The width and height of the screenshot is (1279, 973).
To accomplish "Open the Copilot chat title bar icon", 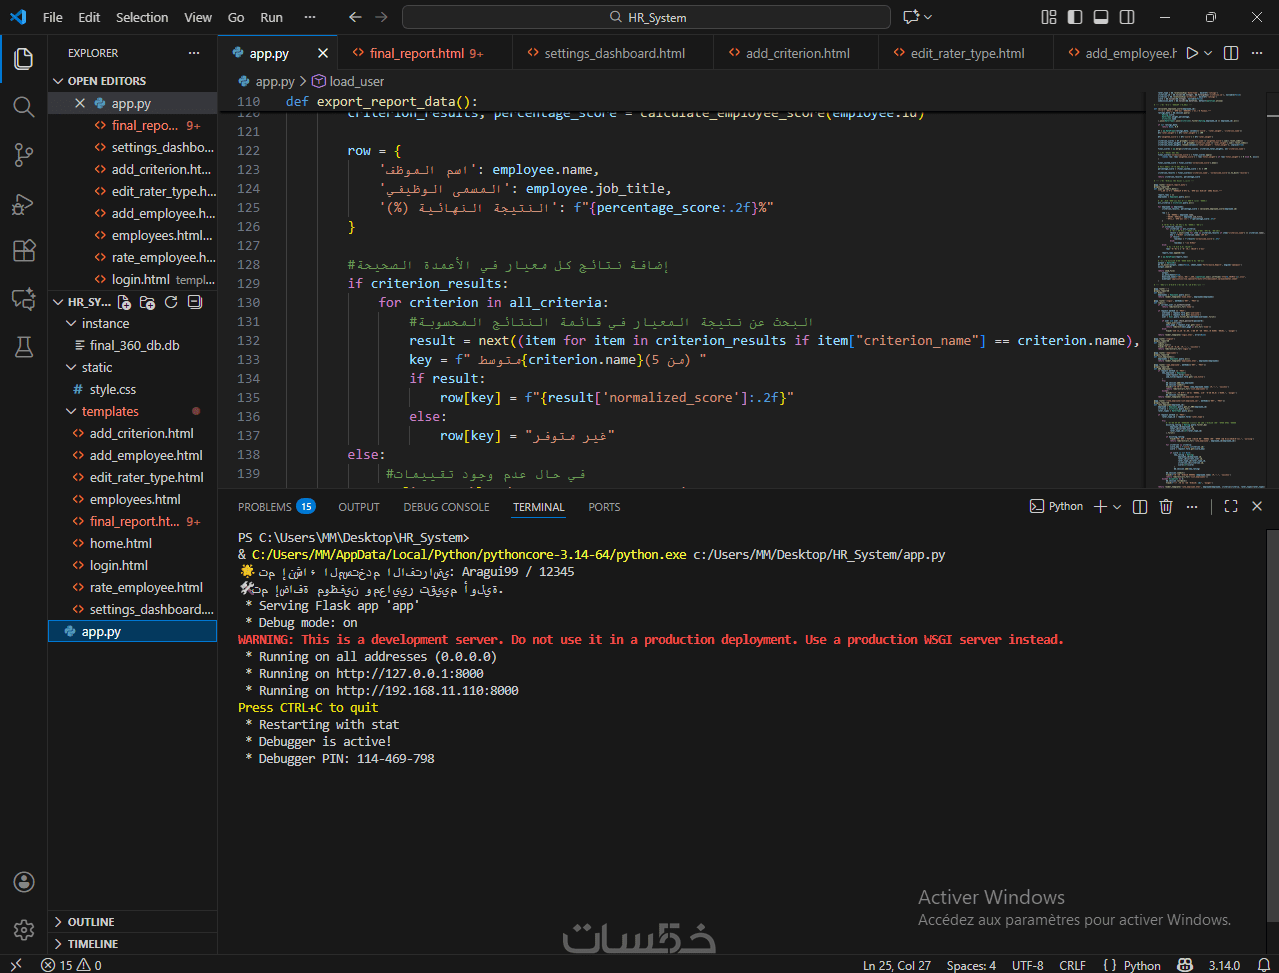I will tap(910, 17).
